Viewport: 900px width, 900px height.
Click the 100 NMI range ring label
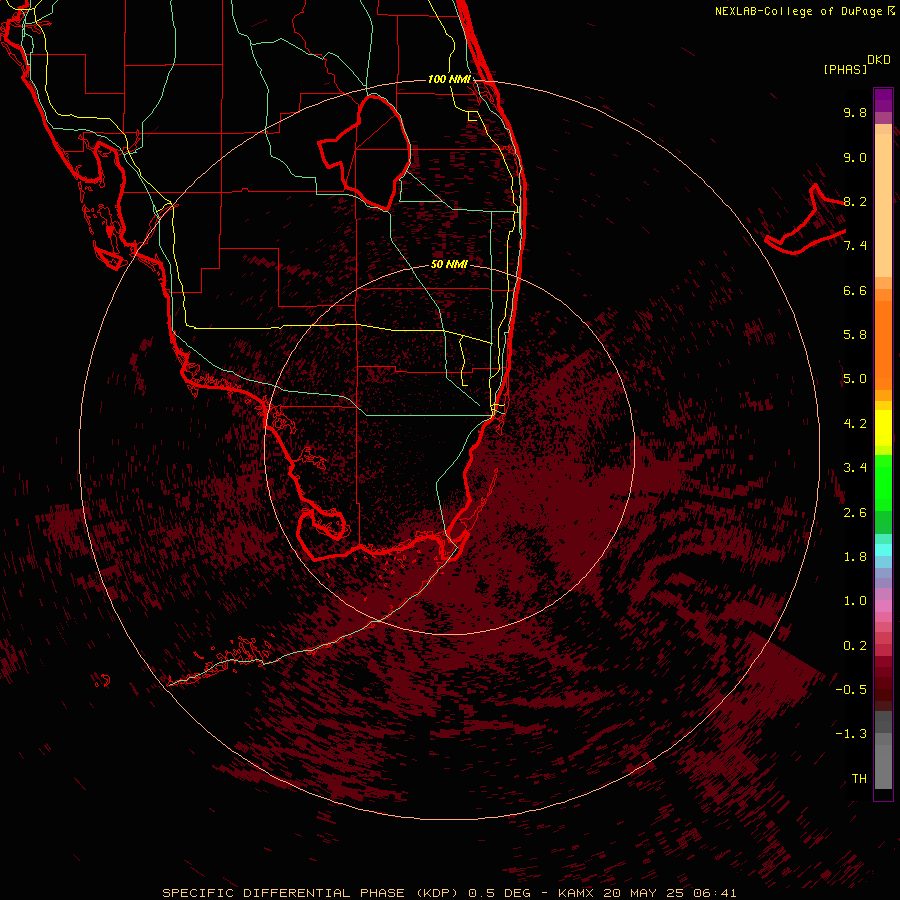coord(449,79)
